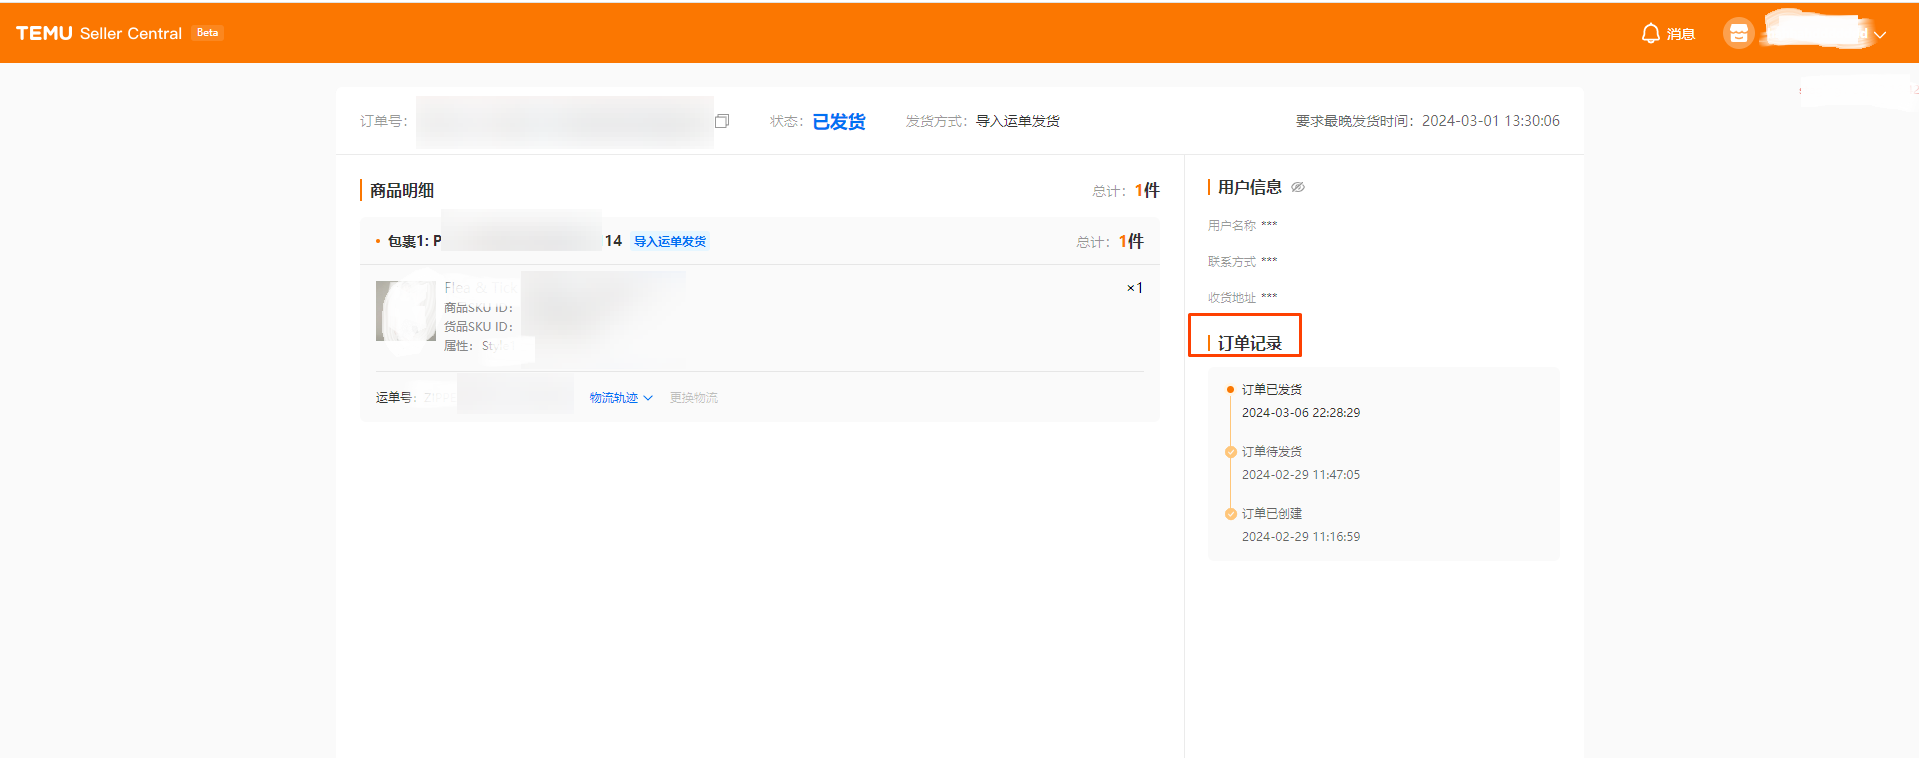Image resolution: width=1919 pixels, height=758 pixels.
Task: Open the product thumbnail image
Action: [405, 311]
